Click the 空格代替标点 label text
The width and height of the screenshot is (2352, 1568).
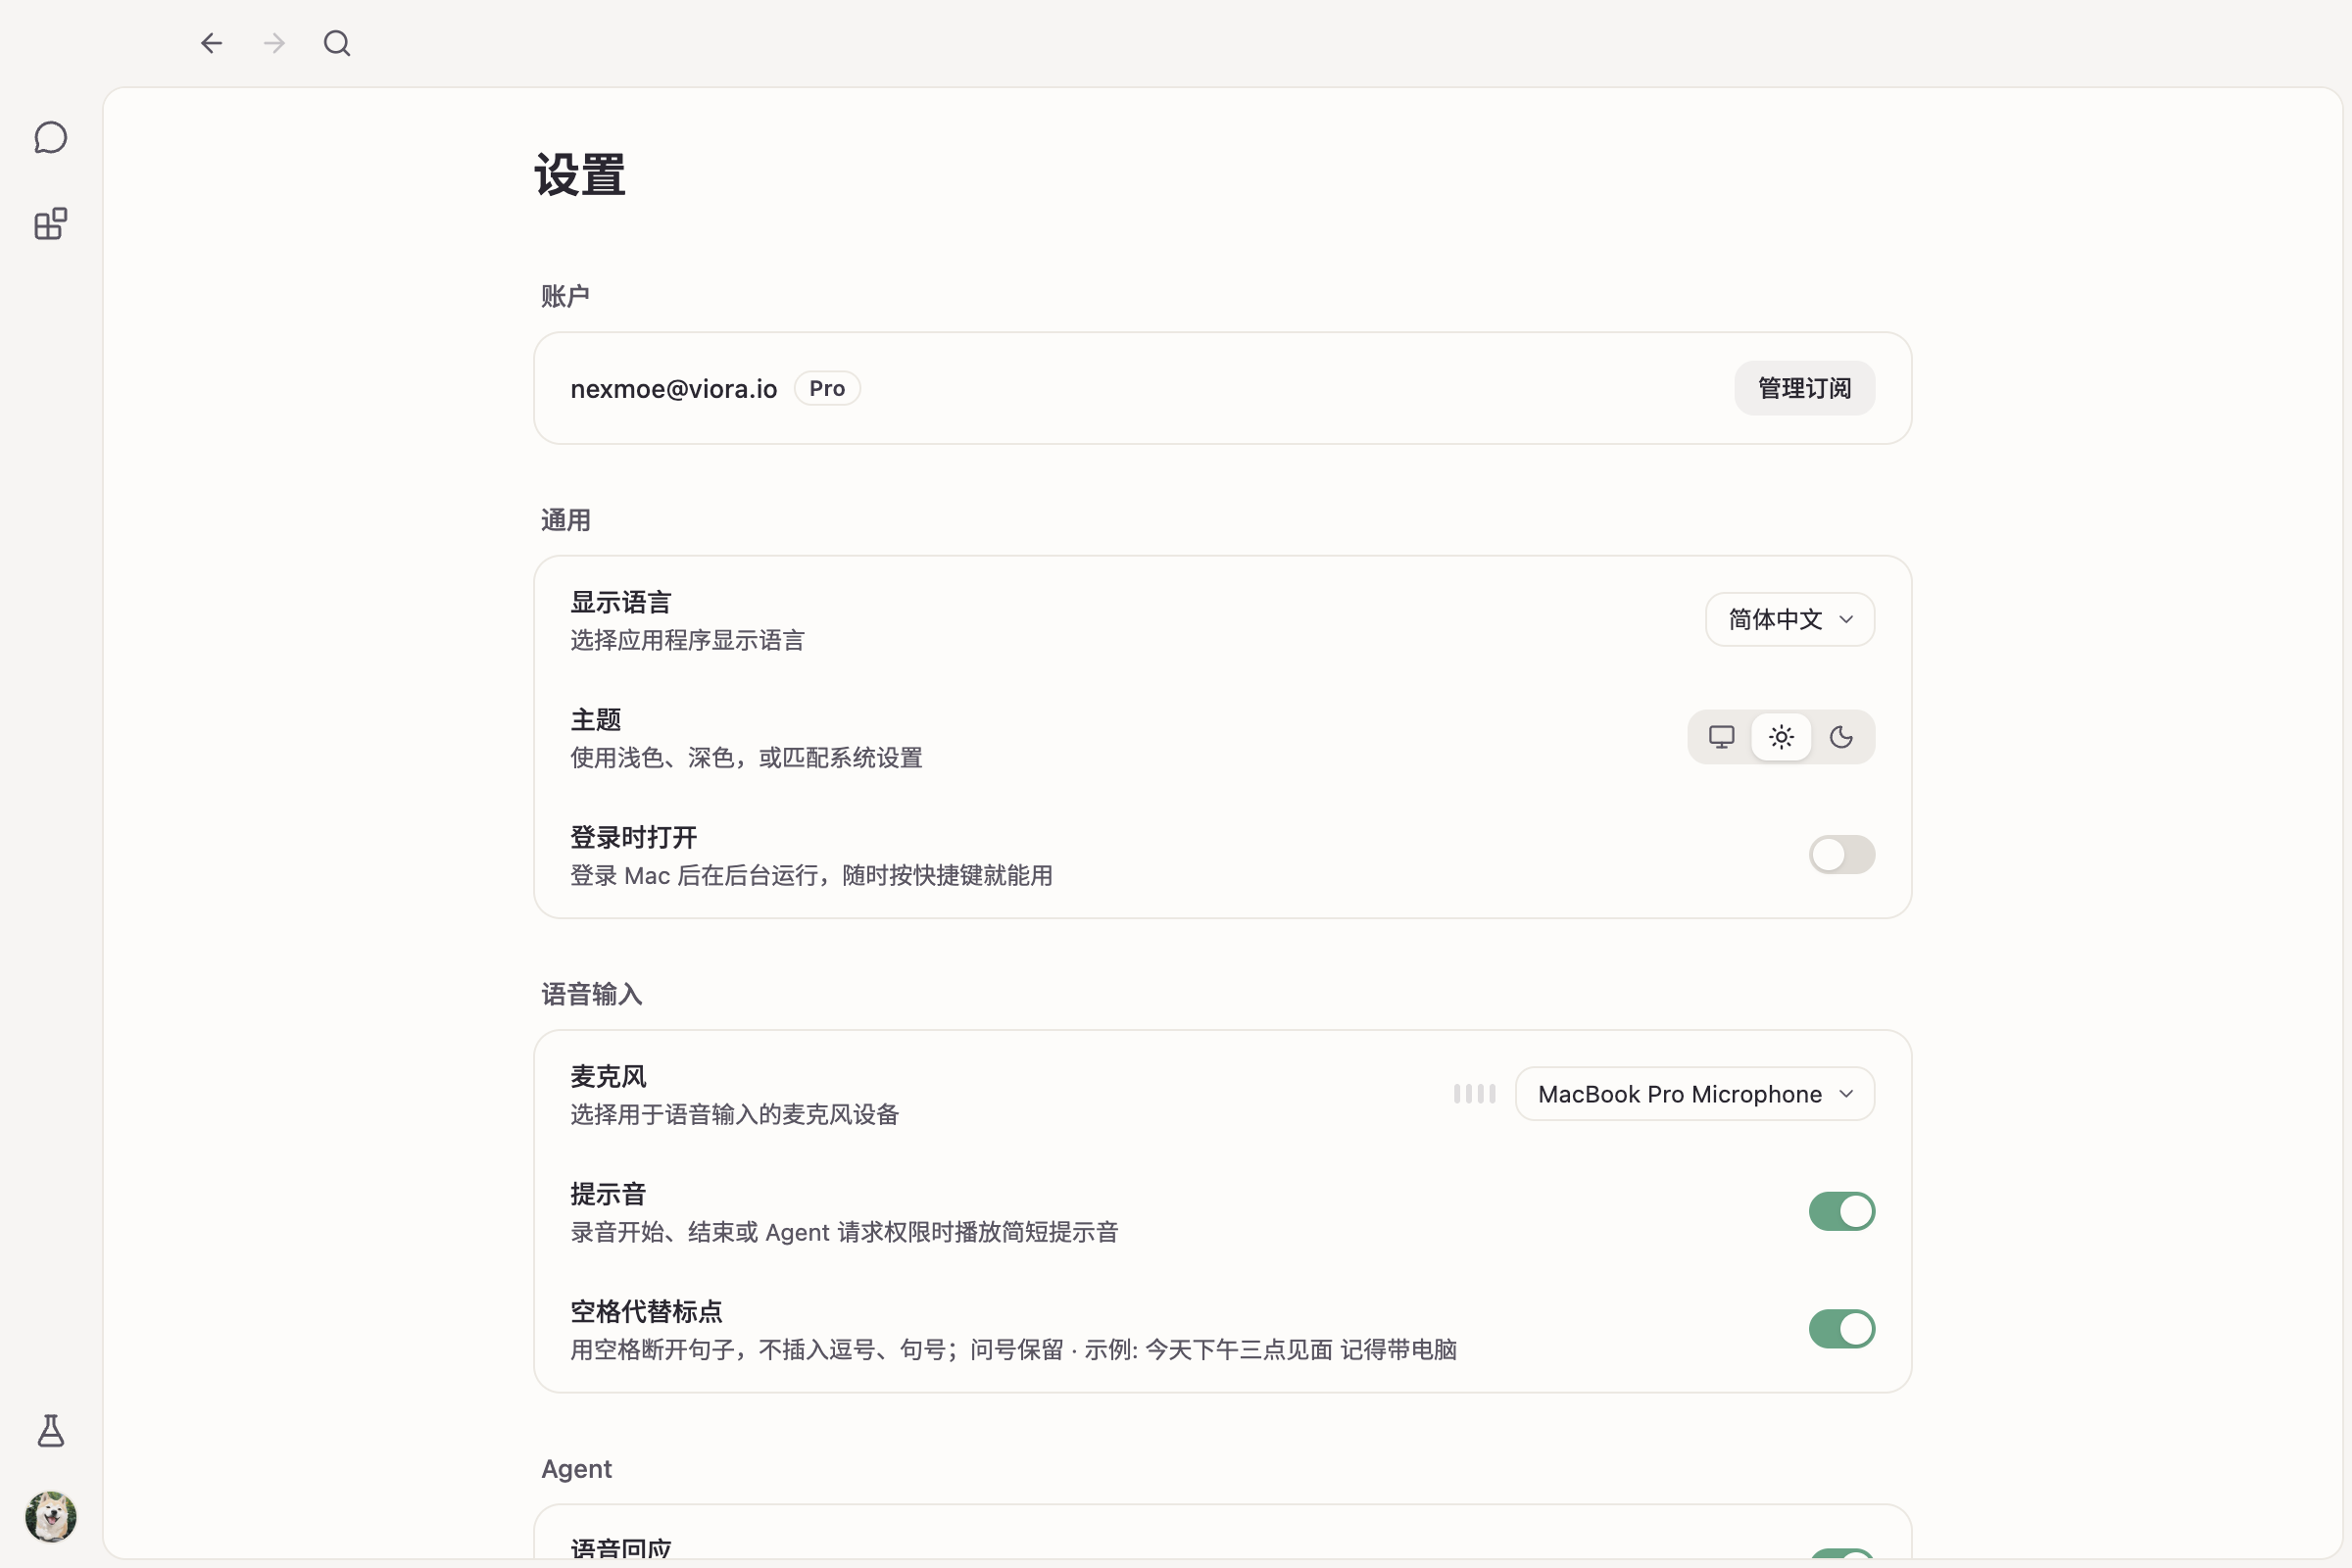(646, 1311)
